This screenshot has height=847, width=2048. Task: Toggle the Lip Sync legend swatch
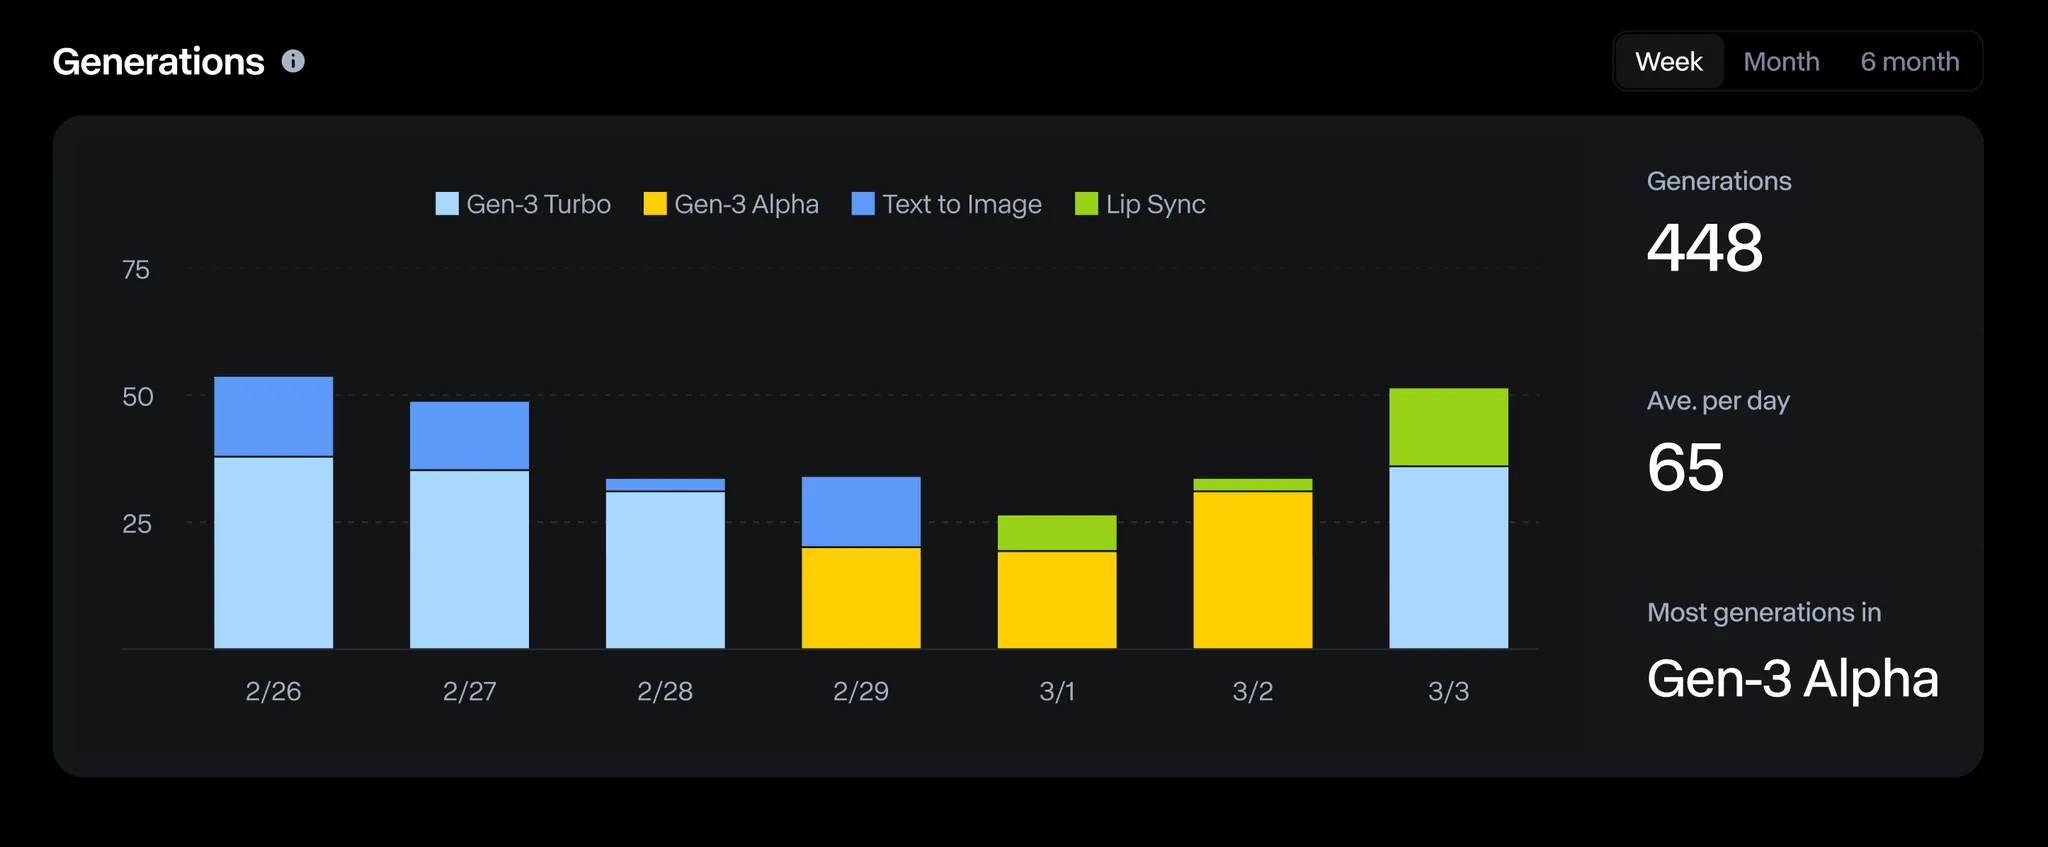click(x=1086, y=204)
